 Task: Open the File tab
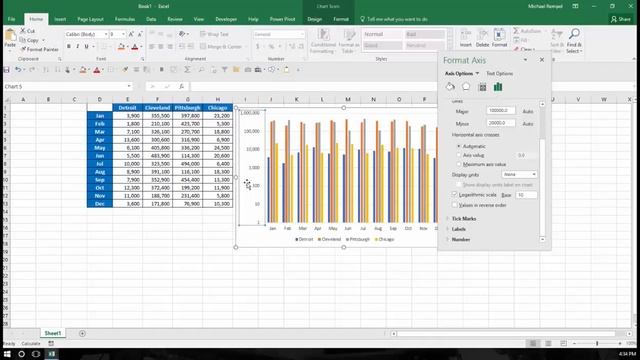pyautogui.click(x=11, y=19)
